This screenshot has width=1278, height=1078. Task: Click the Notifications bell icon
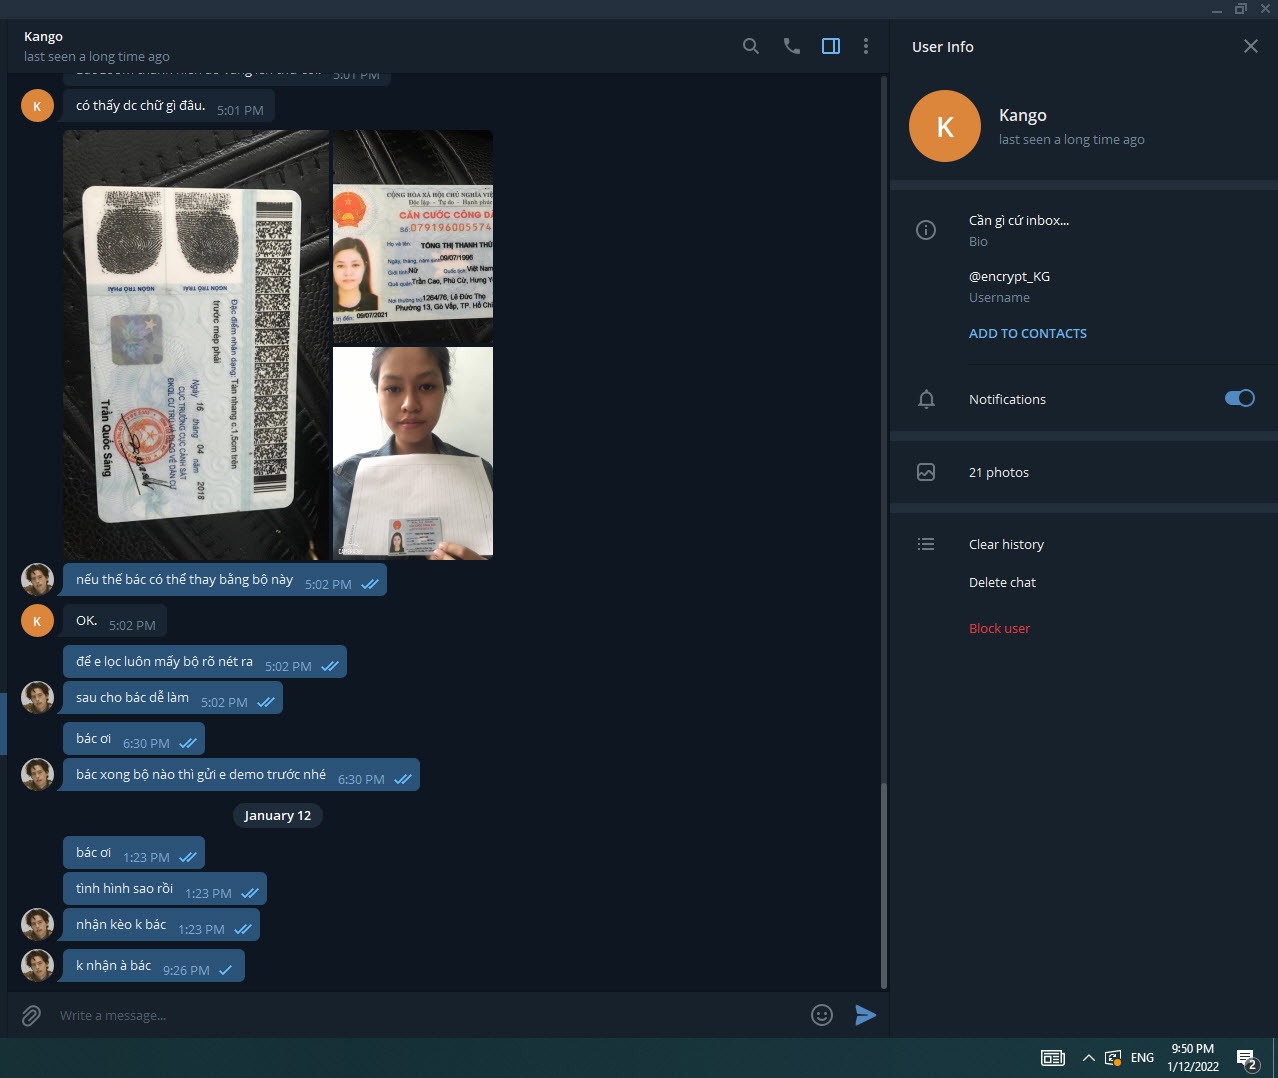click(x=926, y=399)
